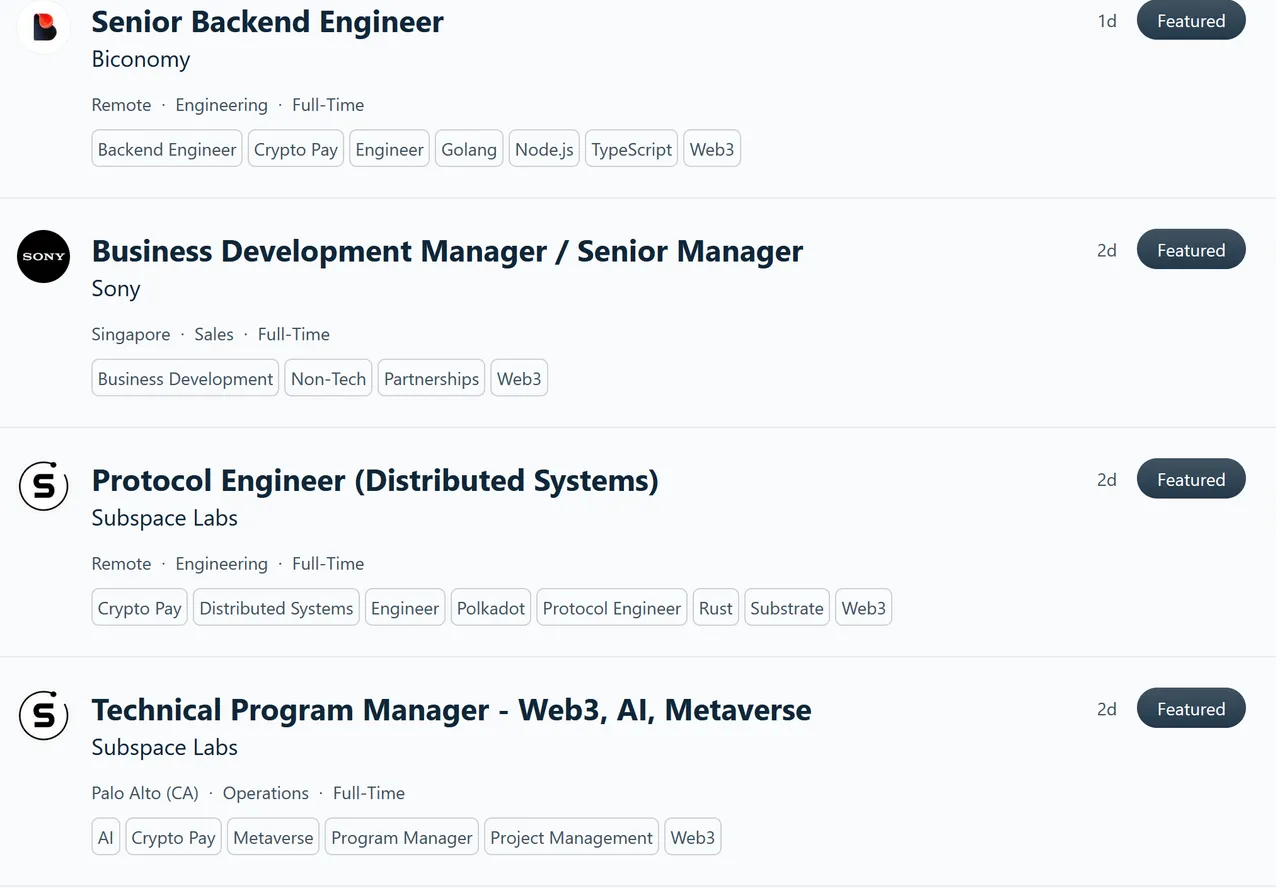This screenshot has width=1280, height=888.
Task: Click Featured badge on the Sony listing
Action: (x=1191, y=250)
